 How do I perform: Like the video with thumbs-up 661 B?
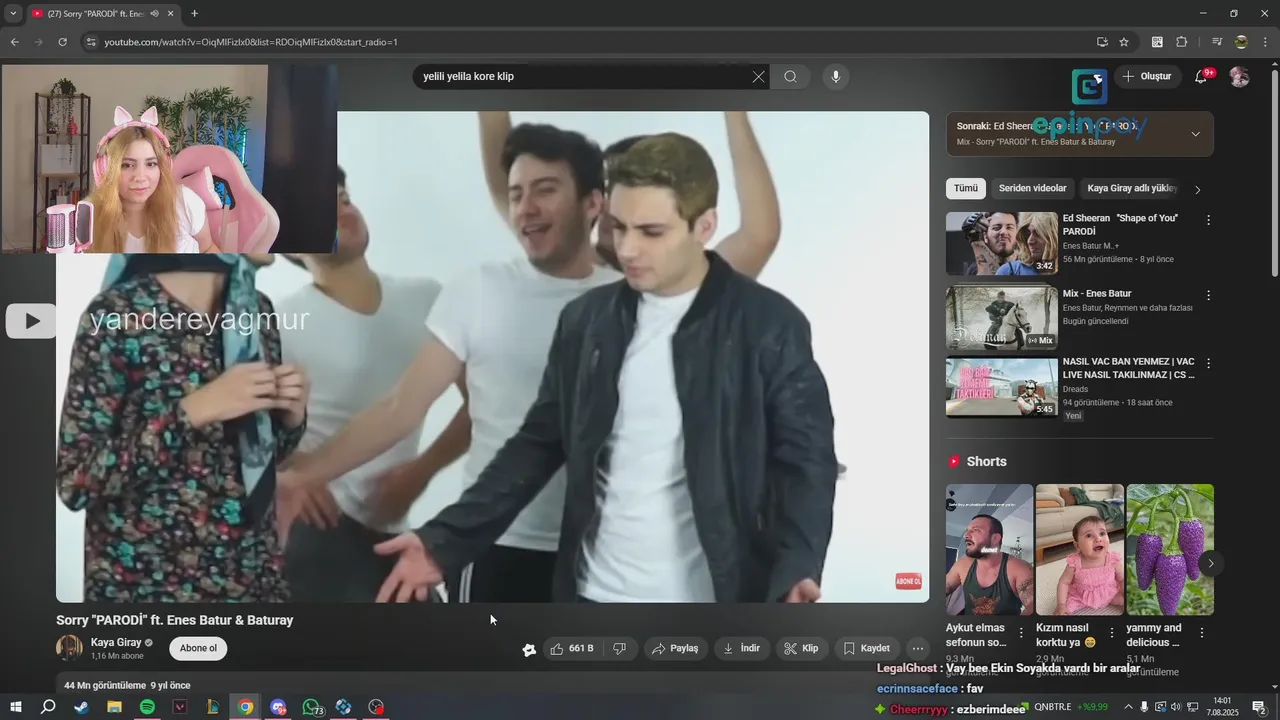[x=571, y=649]
